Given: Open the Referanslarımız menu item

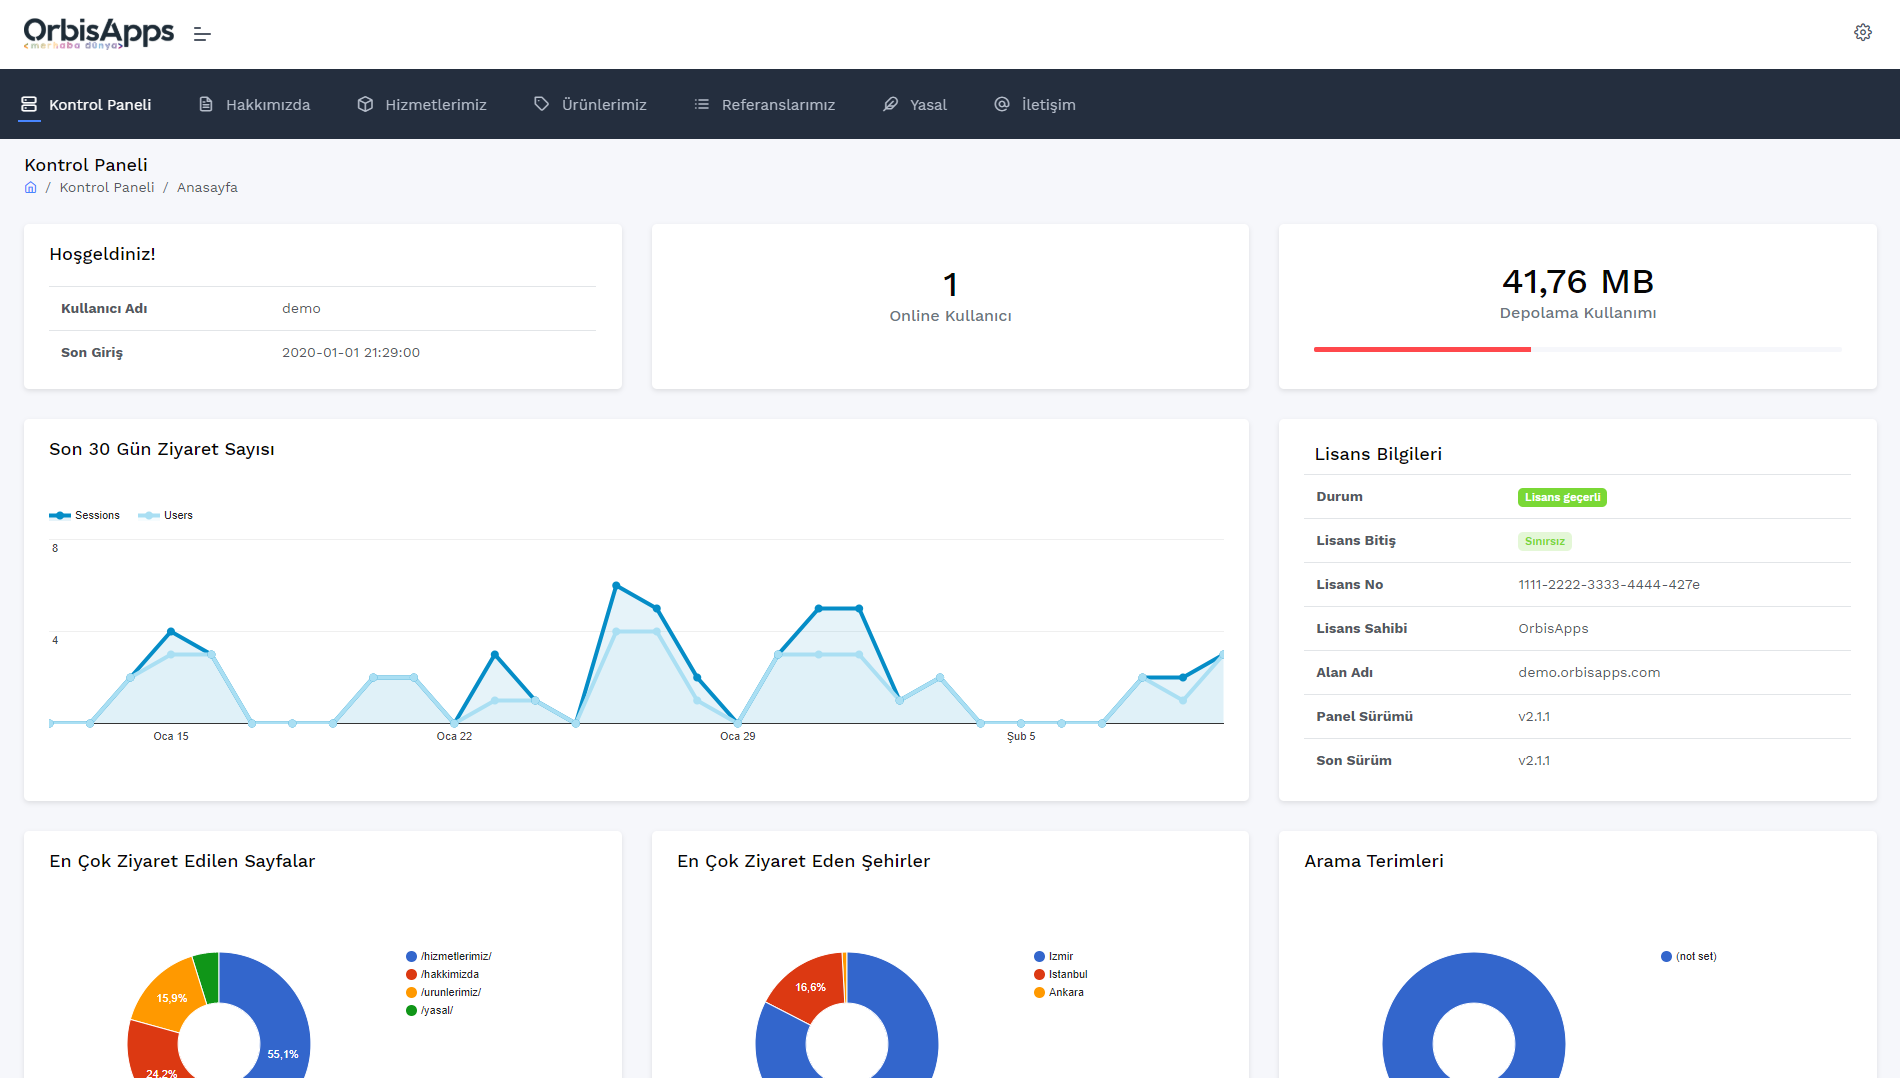Looking at the screenshot, I should 765,104.
